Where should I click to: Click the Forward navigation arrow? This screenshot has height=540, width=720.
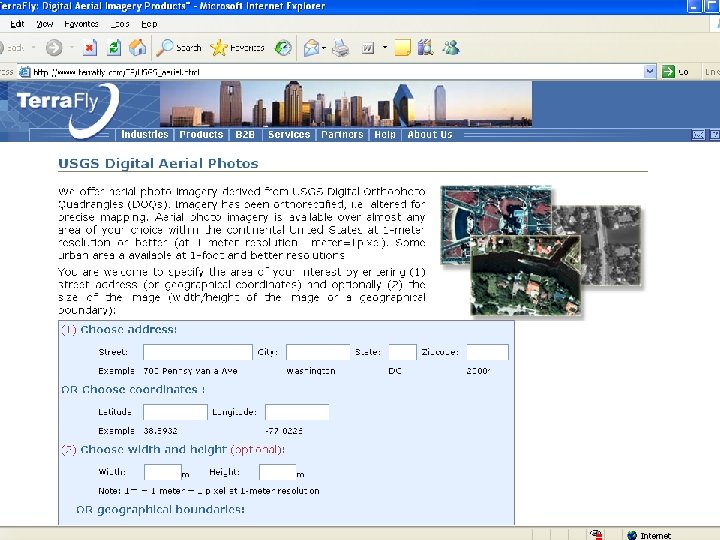point(54,47)
